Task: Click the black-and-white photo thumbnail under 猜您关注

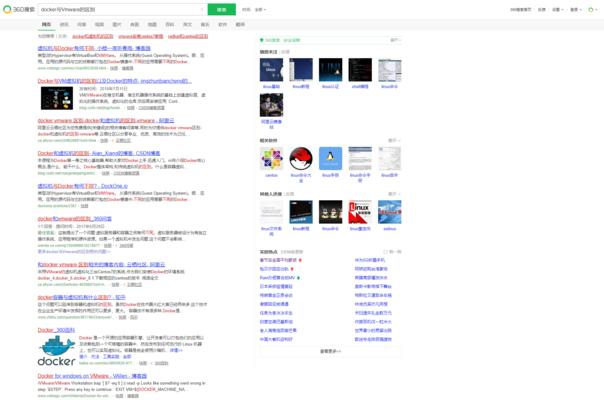Action: [x=272, y=105]
